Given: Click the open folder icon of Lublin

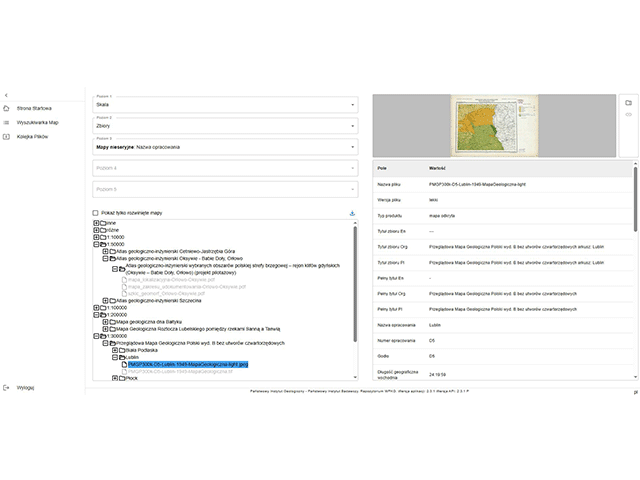Looking at the screenshot, I should pos(122,357).
